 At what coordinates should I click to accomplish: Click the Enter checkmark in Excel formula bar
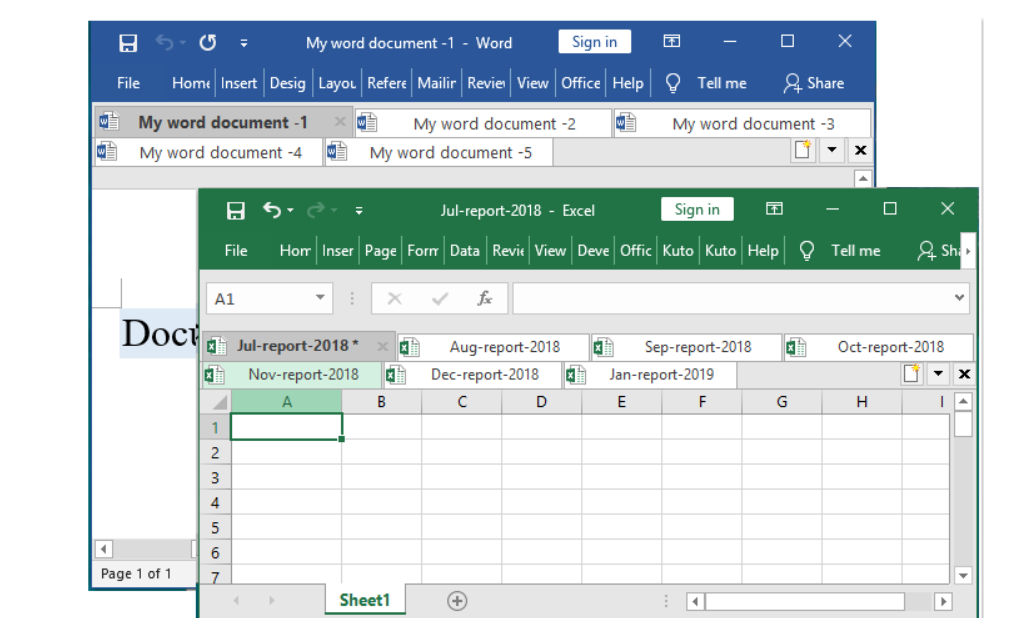point(440,299)
